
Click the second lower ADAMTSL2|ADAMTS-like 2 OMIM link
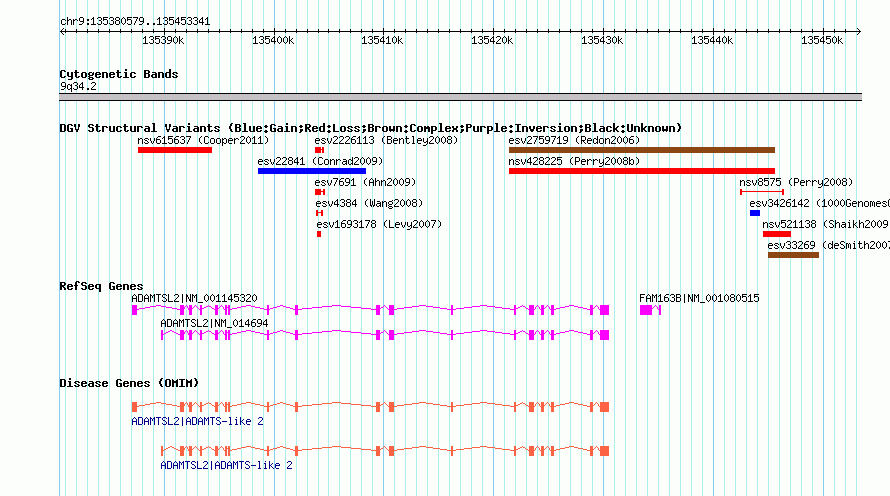[226, 465]
